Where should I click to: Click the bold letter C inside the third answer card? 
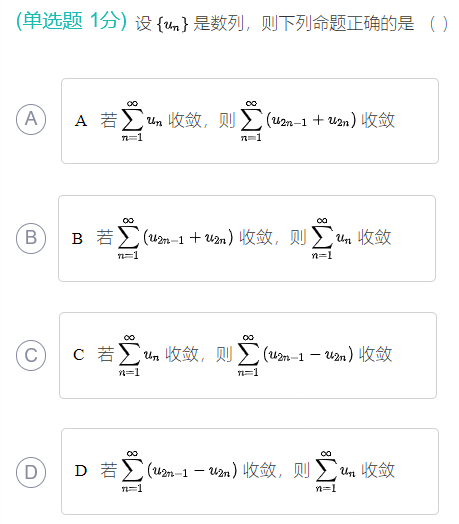pyautogui.click(x=79, y=355)
